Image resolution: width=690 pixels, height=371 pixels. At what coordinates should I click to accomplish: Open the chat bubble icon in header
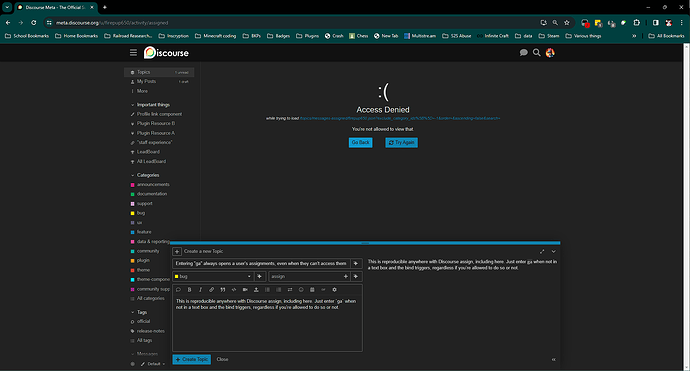(524, 53)
